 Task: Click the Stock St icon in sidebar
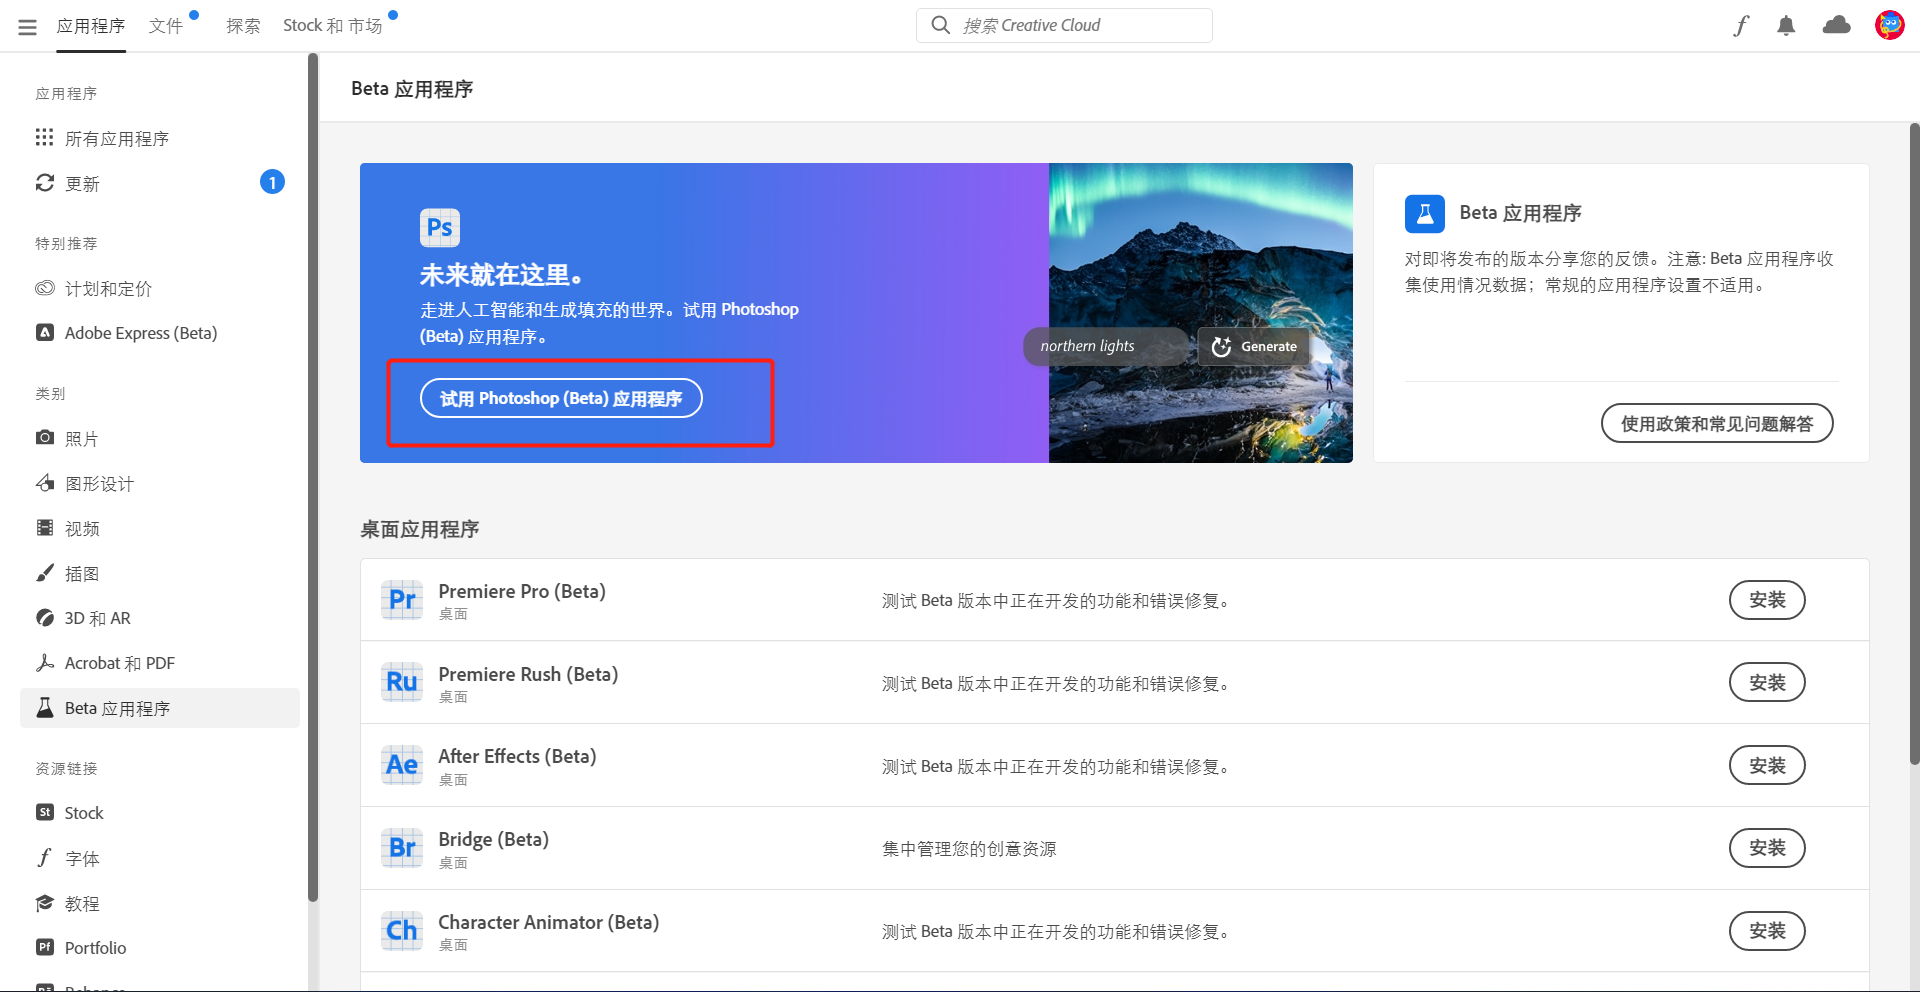(x=45, y=812)
